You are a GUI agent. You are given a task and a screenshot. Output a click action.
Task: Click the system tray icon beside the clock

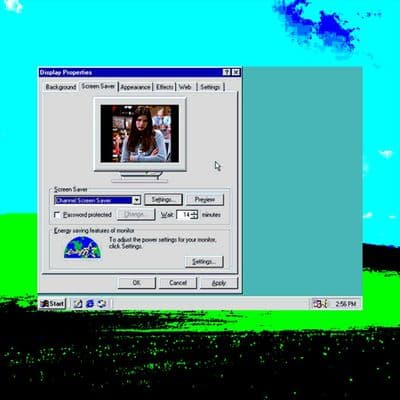click(320, 304)
